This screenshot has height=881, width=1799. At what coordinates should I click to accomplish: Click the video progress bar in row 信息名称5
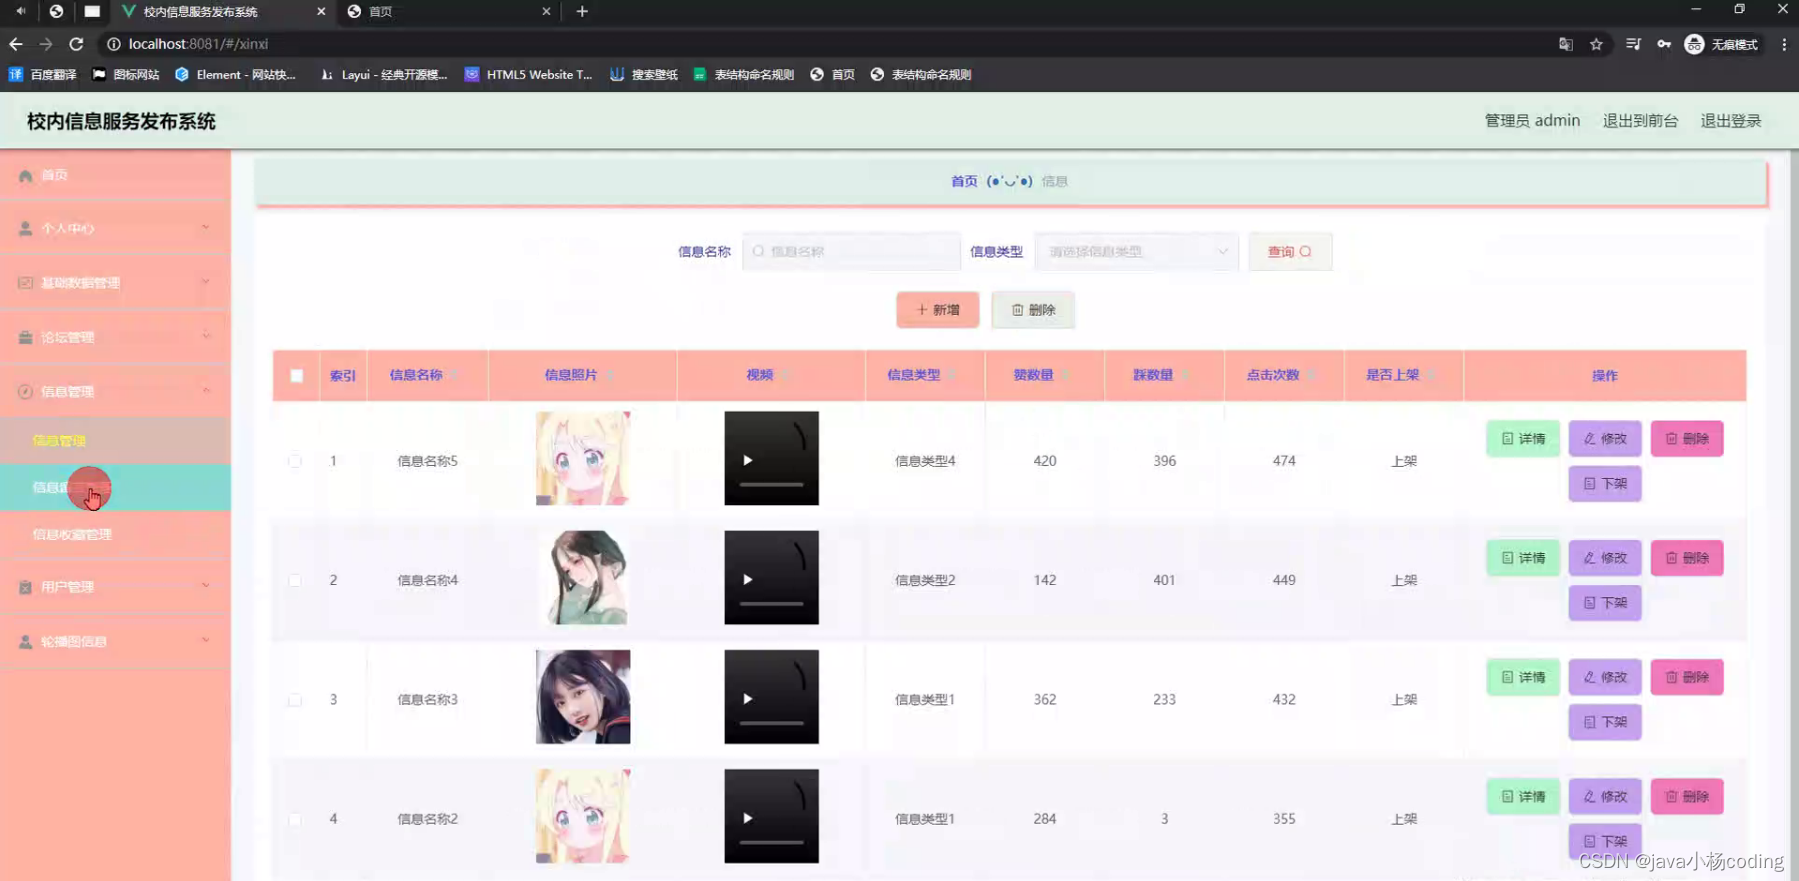(x=771, y=485)
